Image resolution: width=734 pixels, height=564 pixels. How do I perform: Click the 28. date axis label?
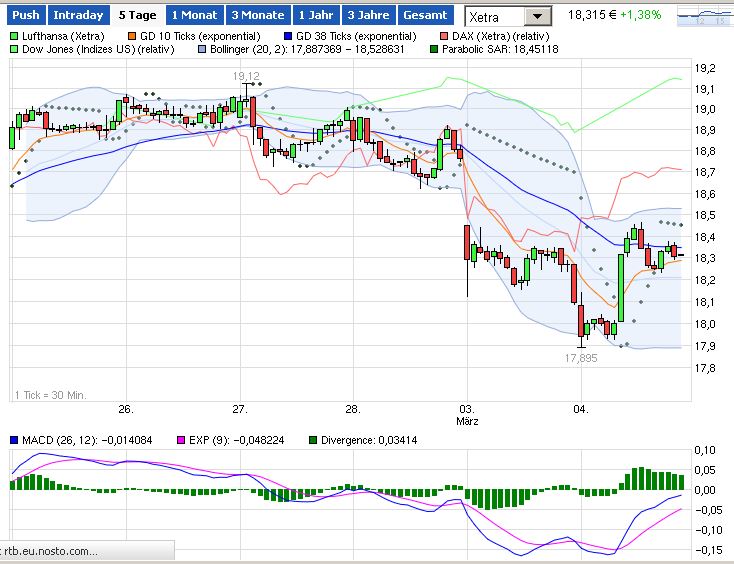coord(353,409)
